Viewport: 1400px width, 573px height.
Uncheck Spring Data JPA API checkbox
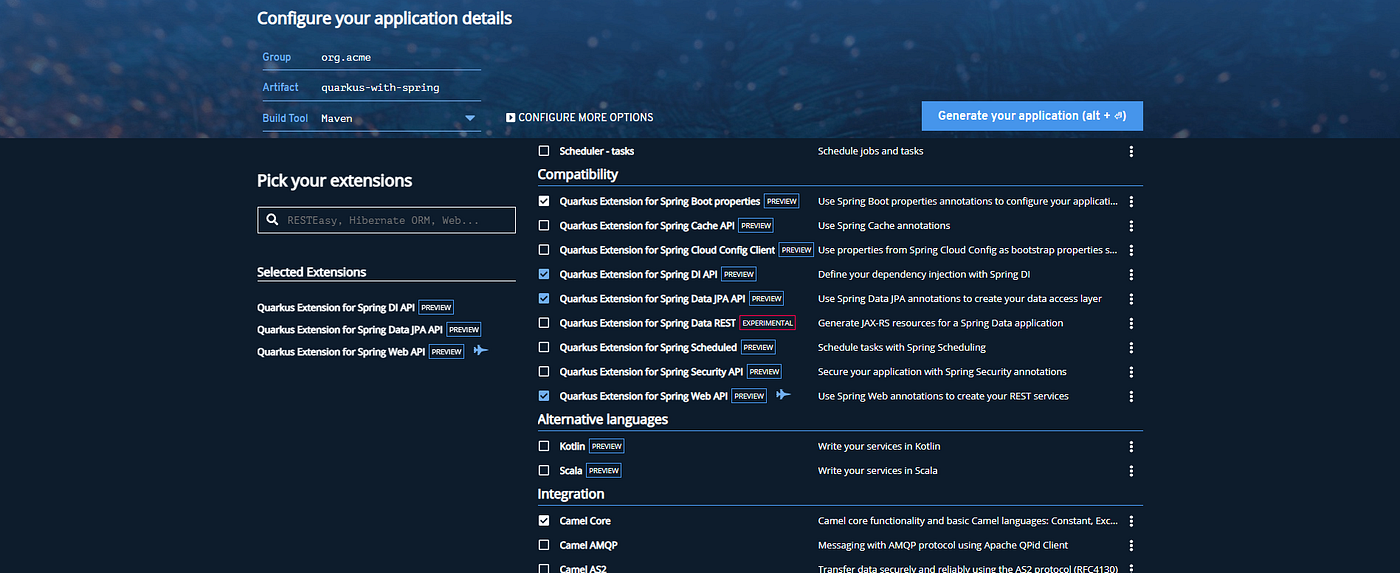[x=544, y=299]
